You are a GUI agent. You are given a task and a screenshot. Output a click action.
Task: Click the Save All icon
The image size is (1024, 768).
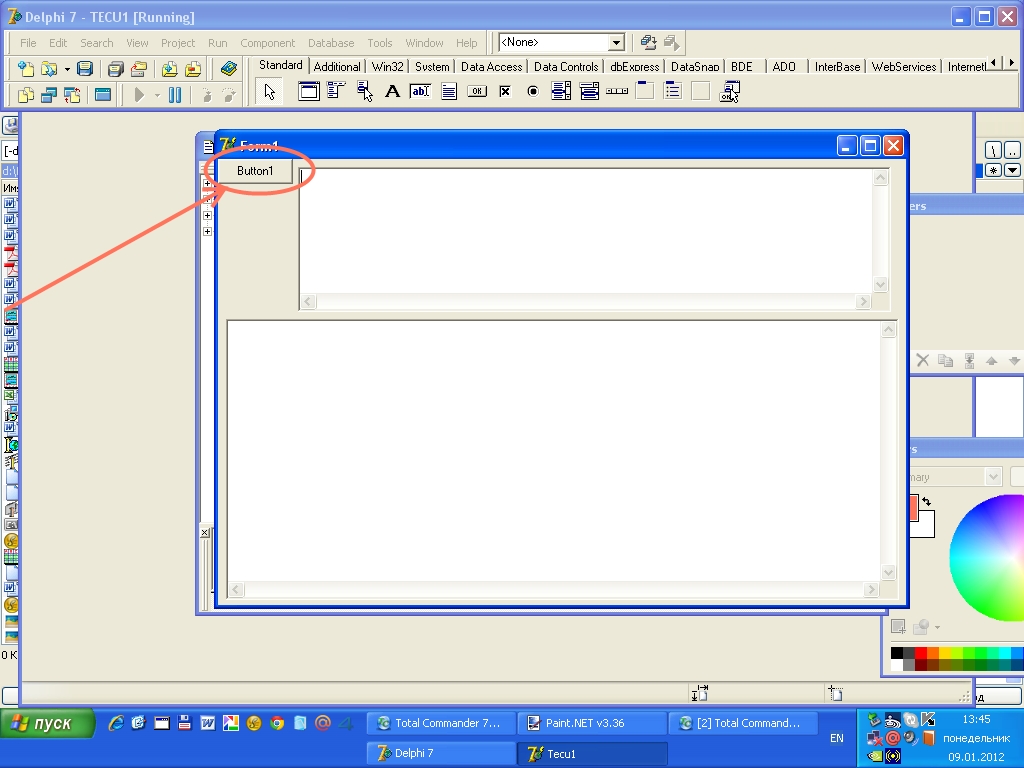116,69
